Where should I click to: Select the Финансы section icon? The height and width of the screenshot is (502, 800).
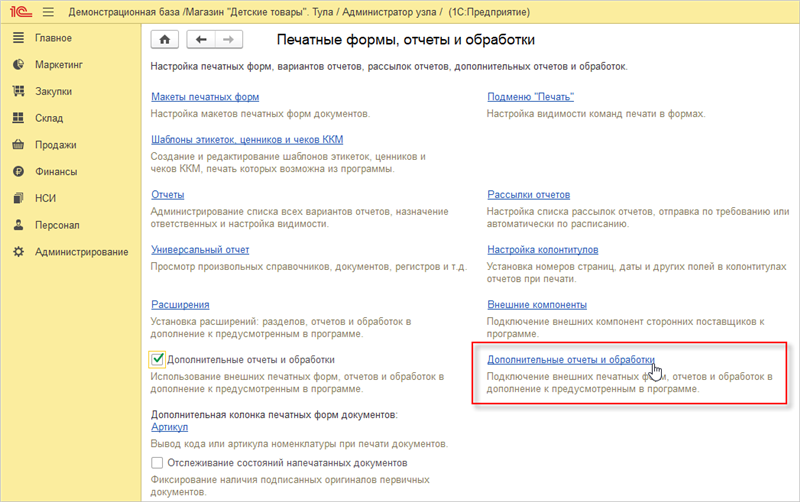coord(18,171)
